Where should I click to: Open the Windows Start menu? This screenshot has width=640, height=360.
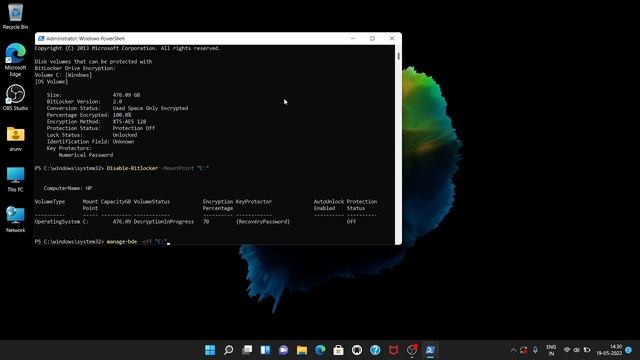210,350
